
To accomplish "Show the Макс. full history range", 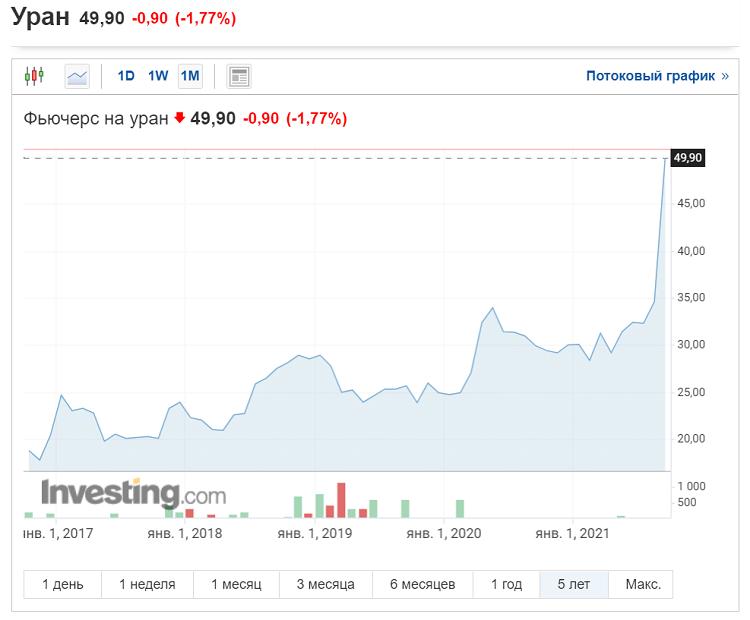I will pos(641,584).
